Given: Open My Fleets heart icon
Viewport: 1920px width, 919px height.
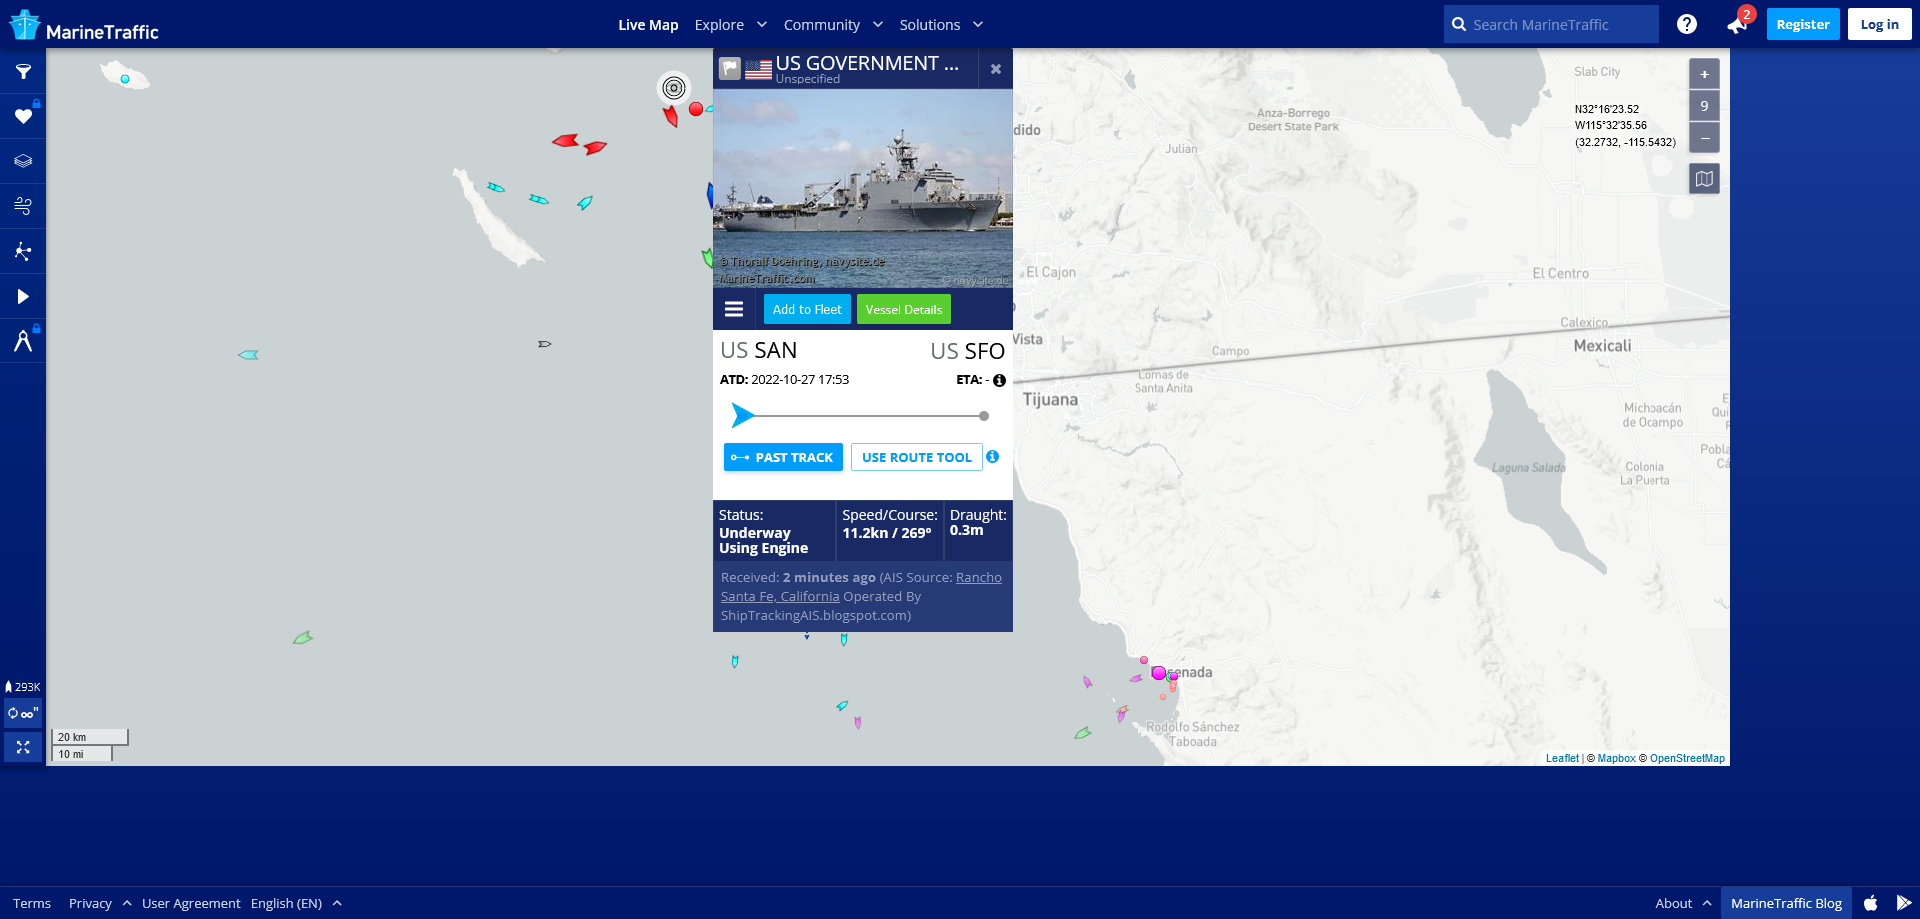Looking at the screenshot, I should 23,117.
